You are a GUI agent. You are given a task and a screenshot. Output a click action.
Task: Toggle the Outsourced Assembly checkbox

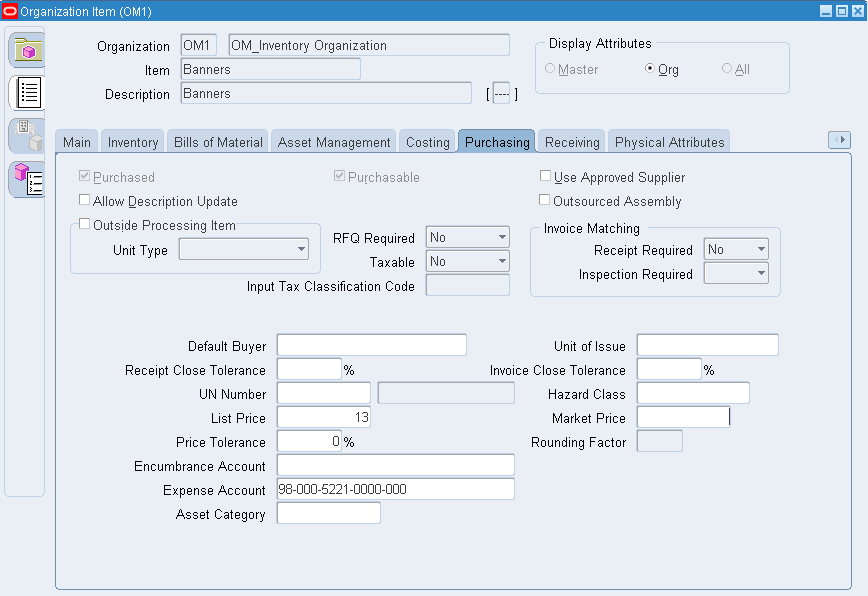pyautogui.click(x=545, y=200)
